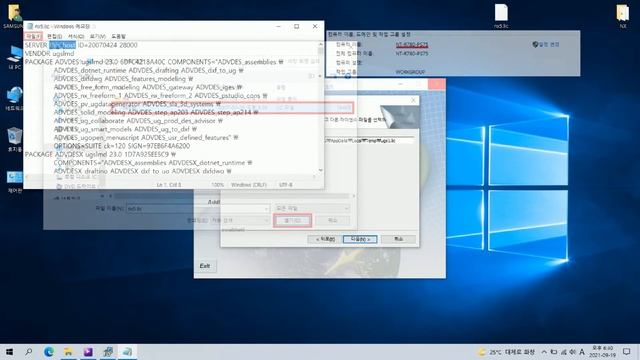Click the 열기 (Open) button in file dialog
Image resolution: width=640 pixels, height=360 pixels.
[x=292, y=220]
